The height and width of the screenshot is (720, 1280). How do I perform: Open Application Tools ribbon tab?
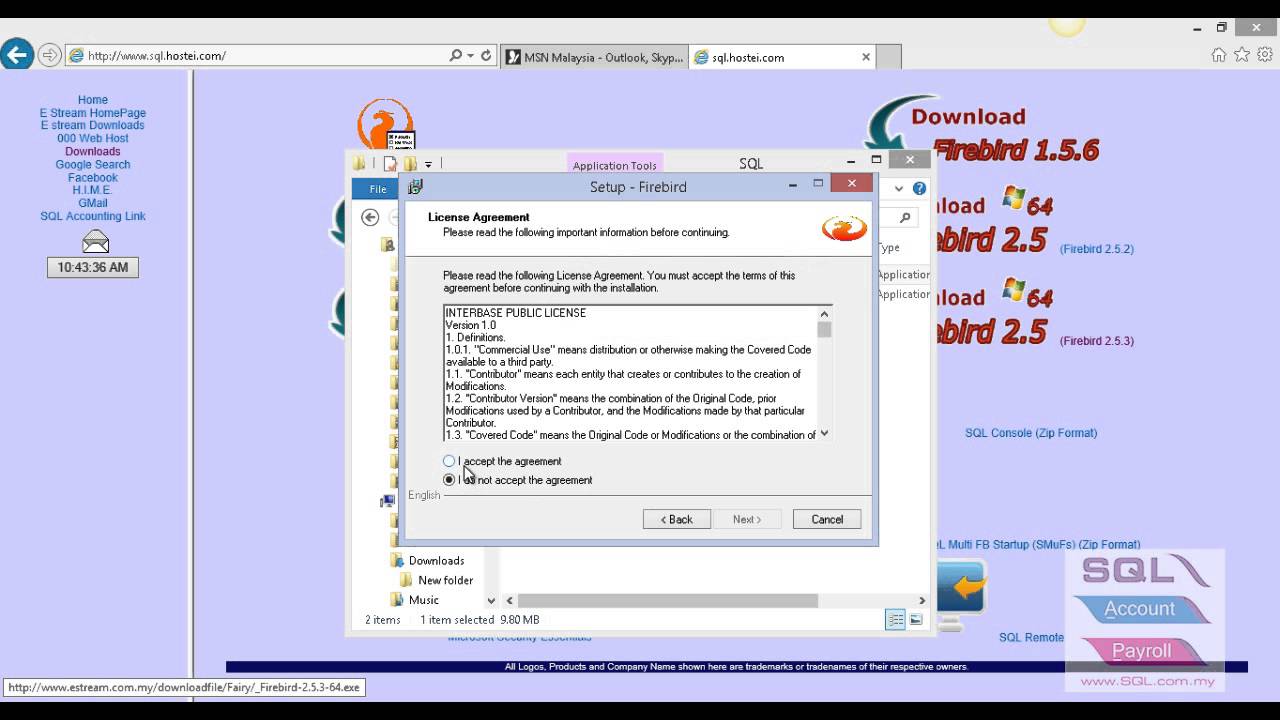click(615, 165)
